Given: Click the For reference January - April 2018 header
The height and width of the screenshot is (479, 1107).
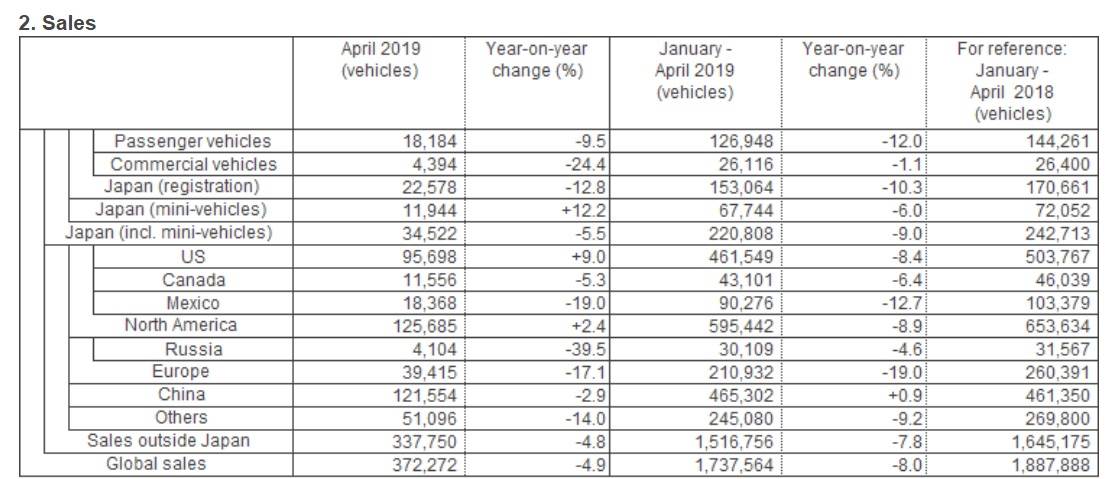Looking at the screenshot, I should click(x=1012, y=81).
